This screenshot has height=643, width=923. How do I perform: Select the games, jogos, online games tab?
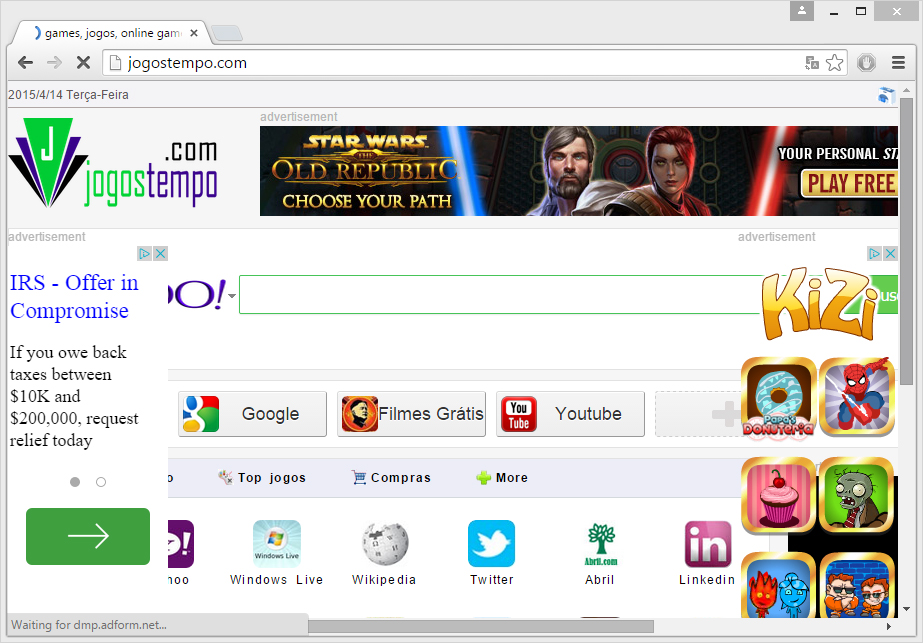tap(110, 33)
